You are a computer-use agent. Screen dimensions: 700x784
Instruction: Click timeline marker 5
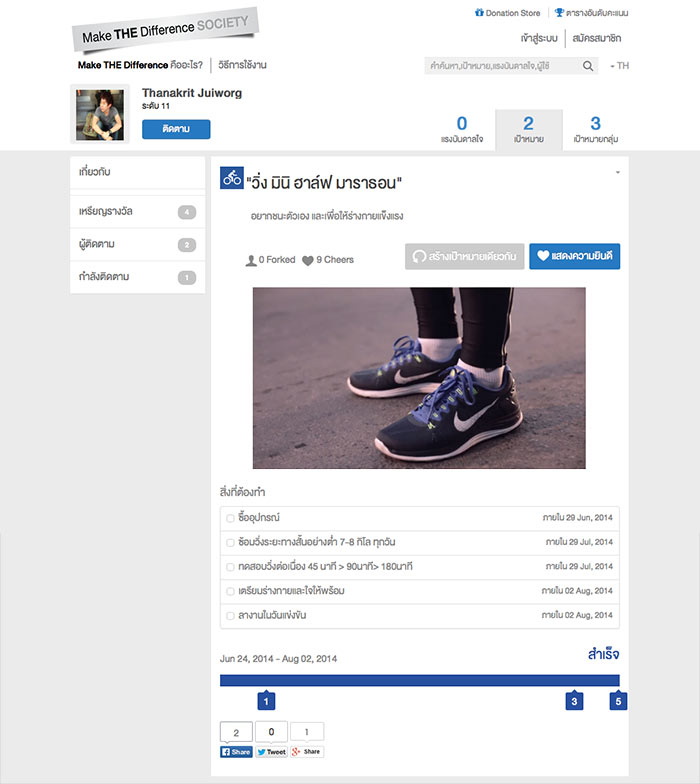click(618, 700)
